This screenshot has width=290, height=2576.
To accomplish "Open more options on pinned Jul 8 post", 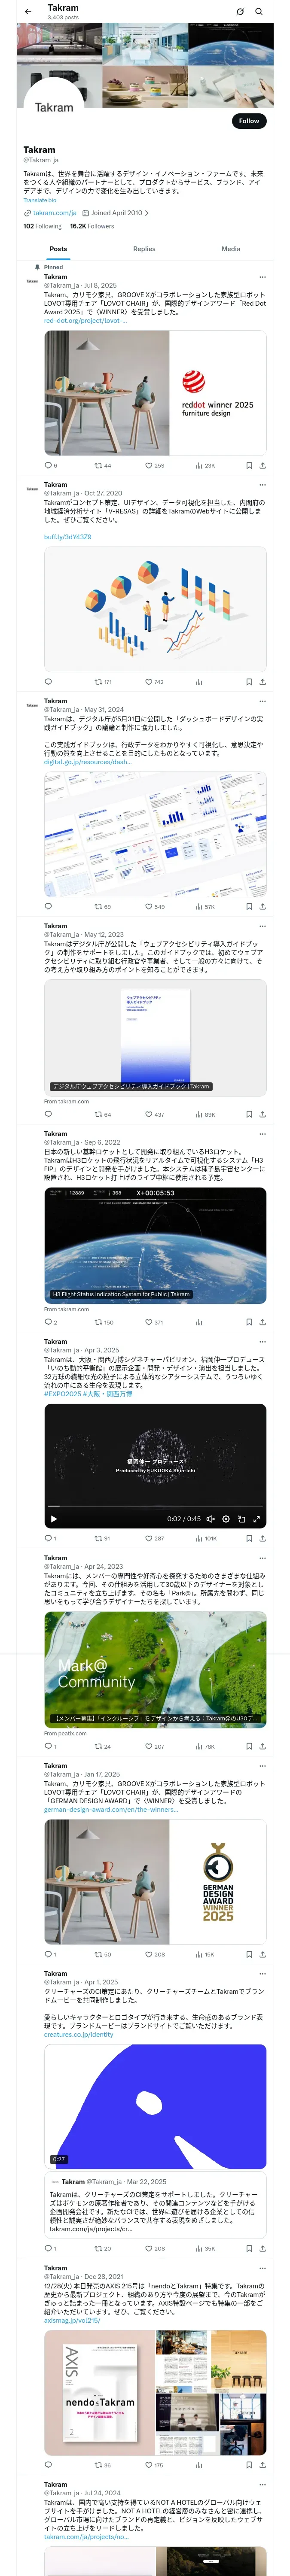I will (x=262, y=277).
